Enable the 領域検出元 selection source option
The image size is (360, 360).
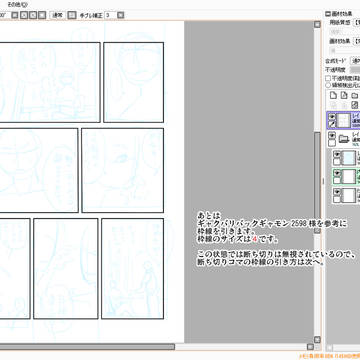pos(328,85)
